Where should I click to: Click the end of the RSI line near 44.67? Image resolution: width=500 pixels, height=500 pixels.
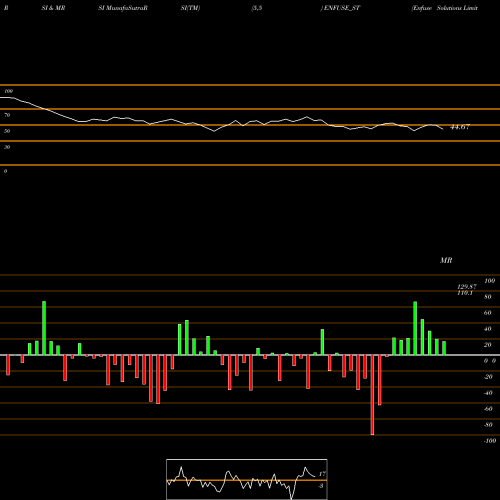point(443,129)
